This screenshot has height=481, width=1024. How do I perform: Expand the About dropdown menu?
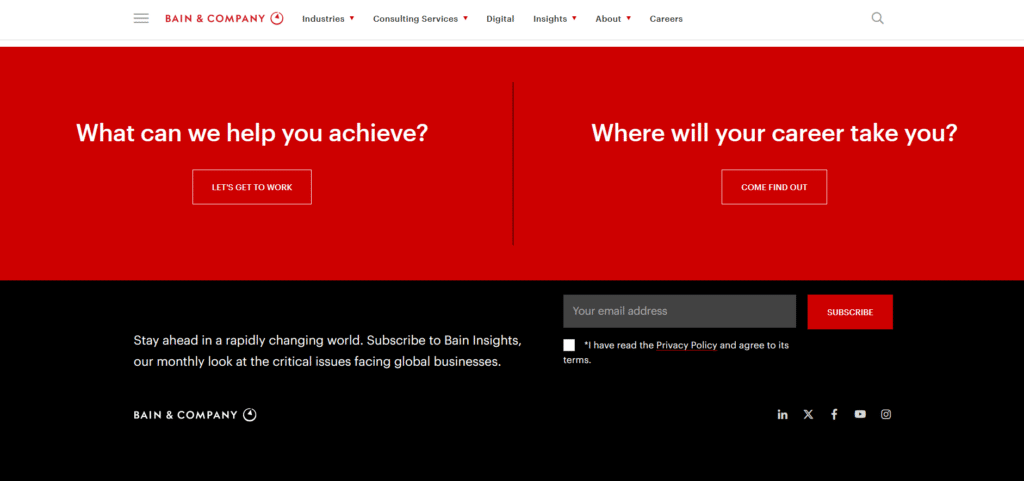tap(613, 19)
